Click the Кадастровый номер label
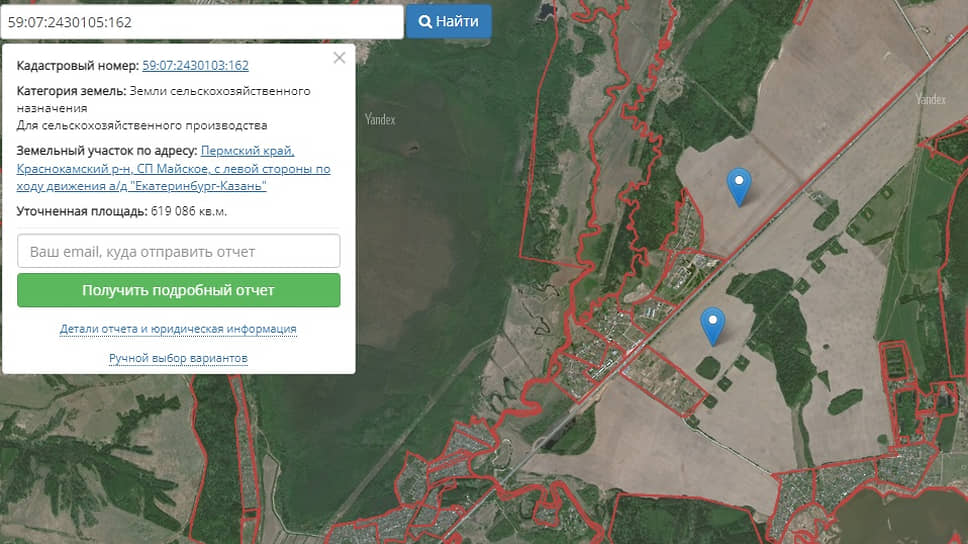Image resolution: width=968 pixels, height=544 pixels. pos(78,66)
